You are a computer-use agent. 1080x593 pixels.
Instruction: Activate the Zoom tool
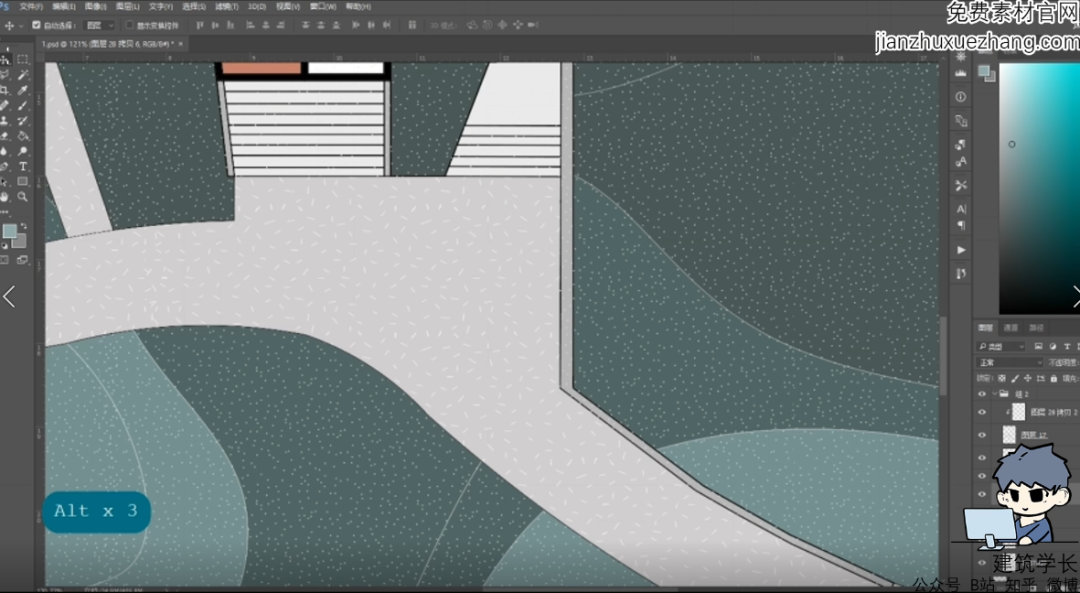(x=23, y=197)
